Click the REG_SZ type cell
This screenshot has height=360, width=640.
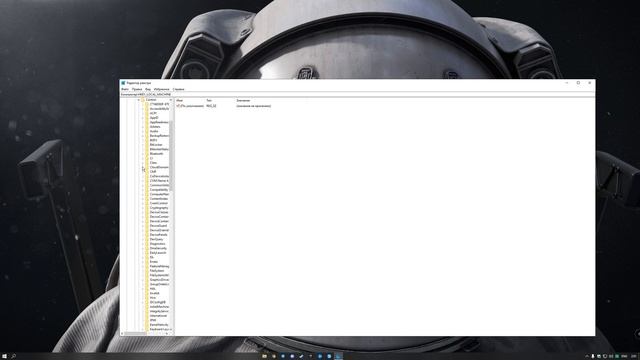tap(211, 106)
